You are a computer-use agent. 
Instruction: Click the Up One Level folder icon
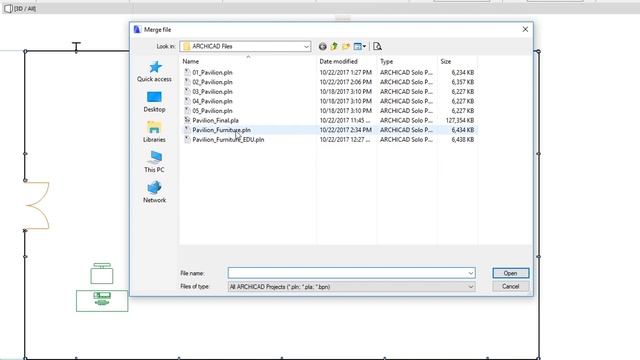(x=334, y=47)
